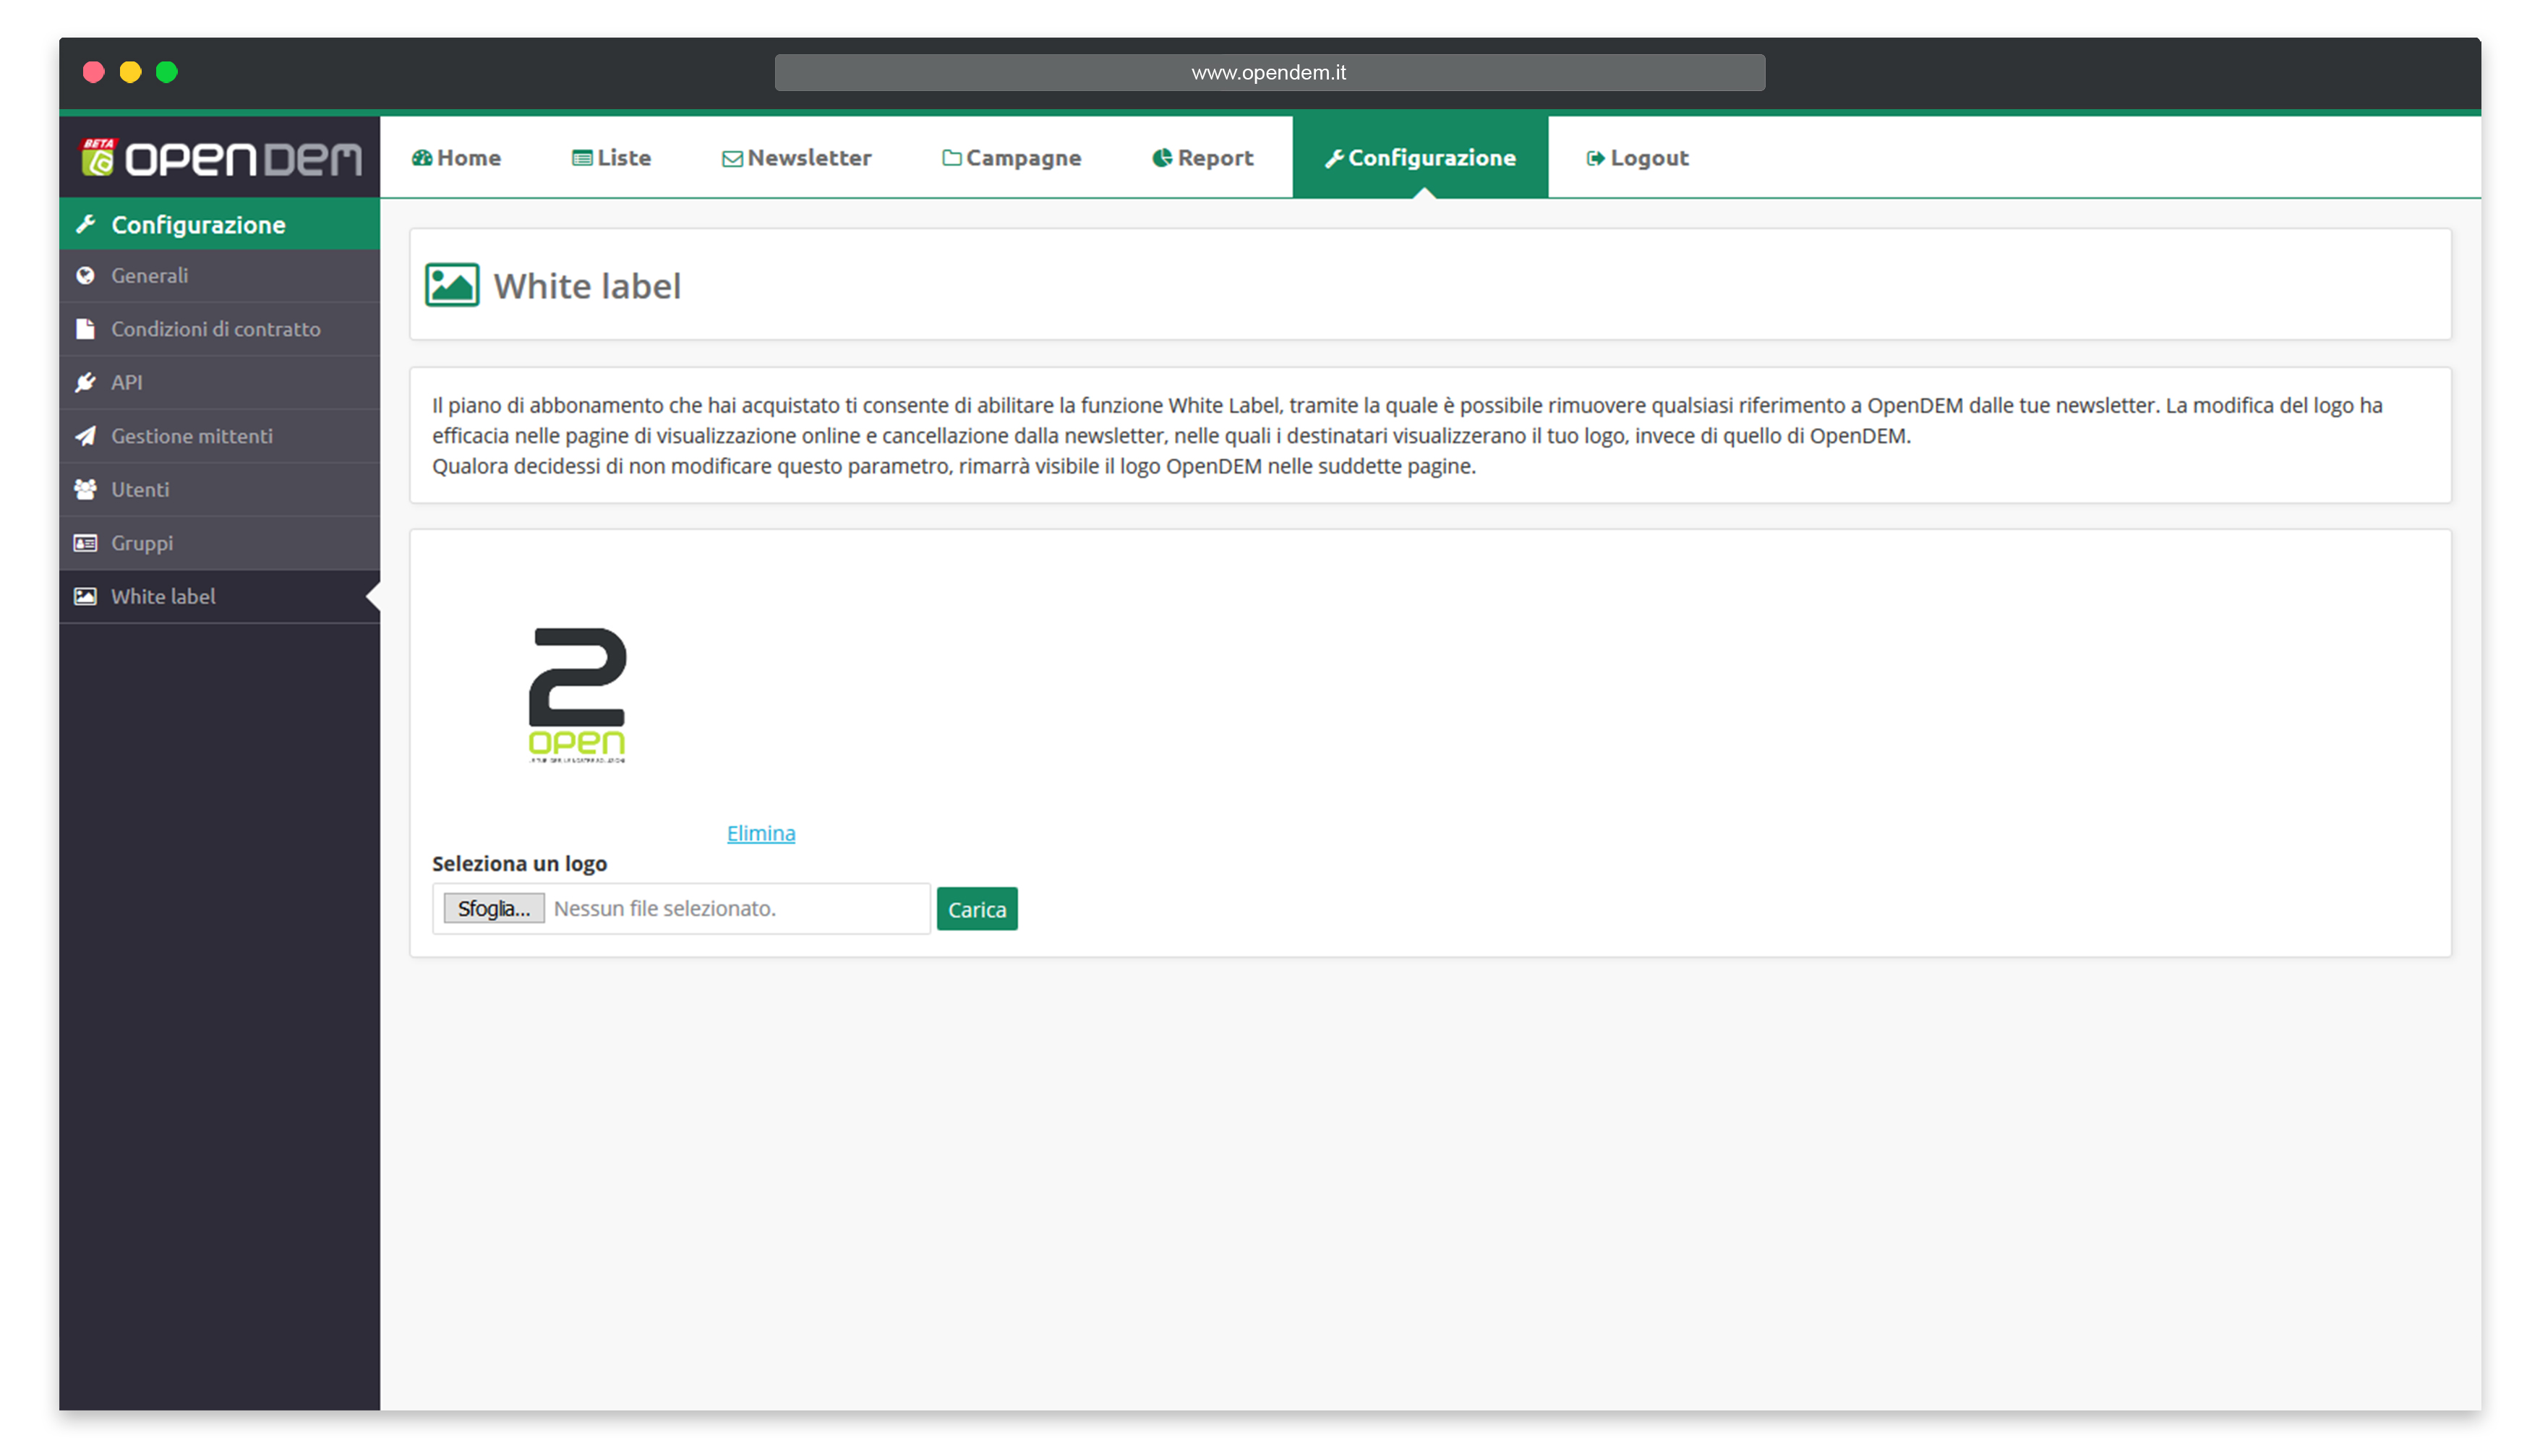Click the API plug icon
The image size is (2540, 1456).
pyautogui.click(x=86, y=382)
